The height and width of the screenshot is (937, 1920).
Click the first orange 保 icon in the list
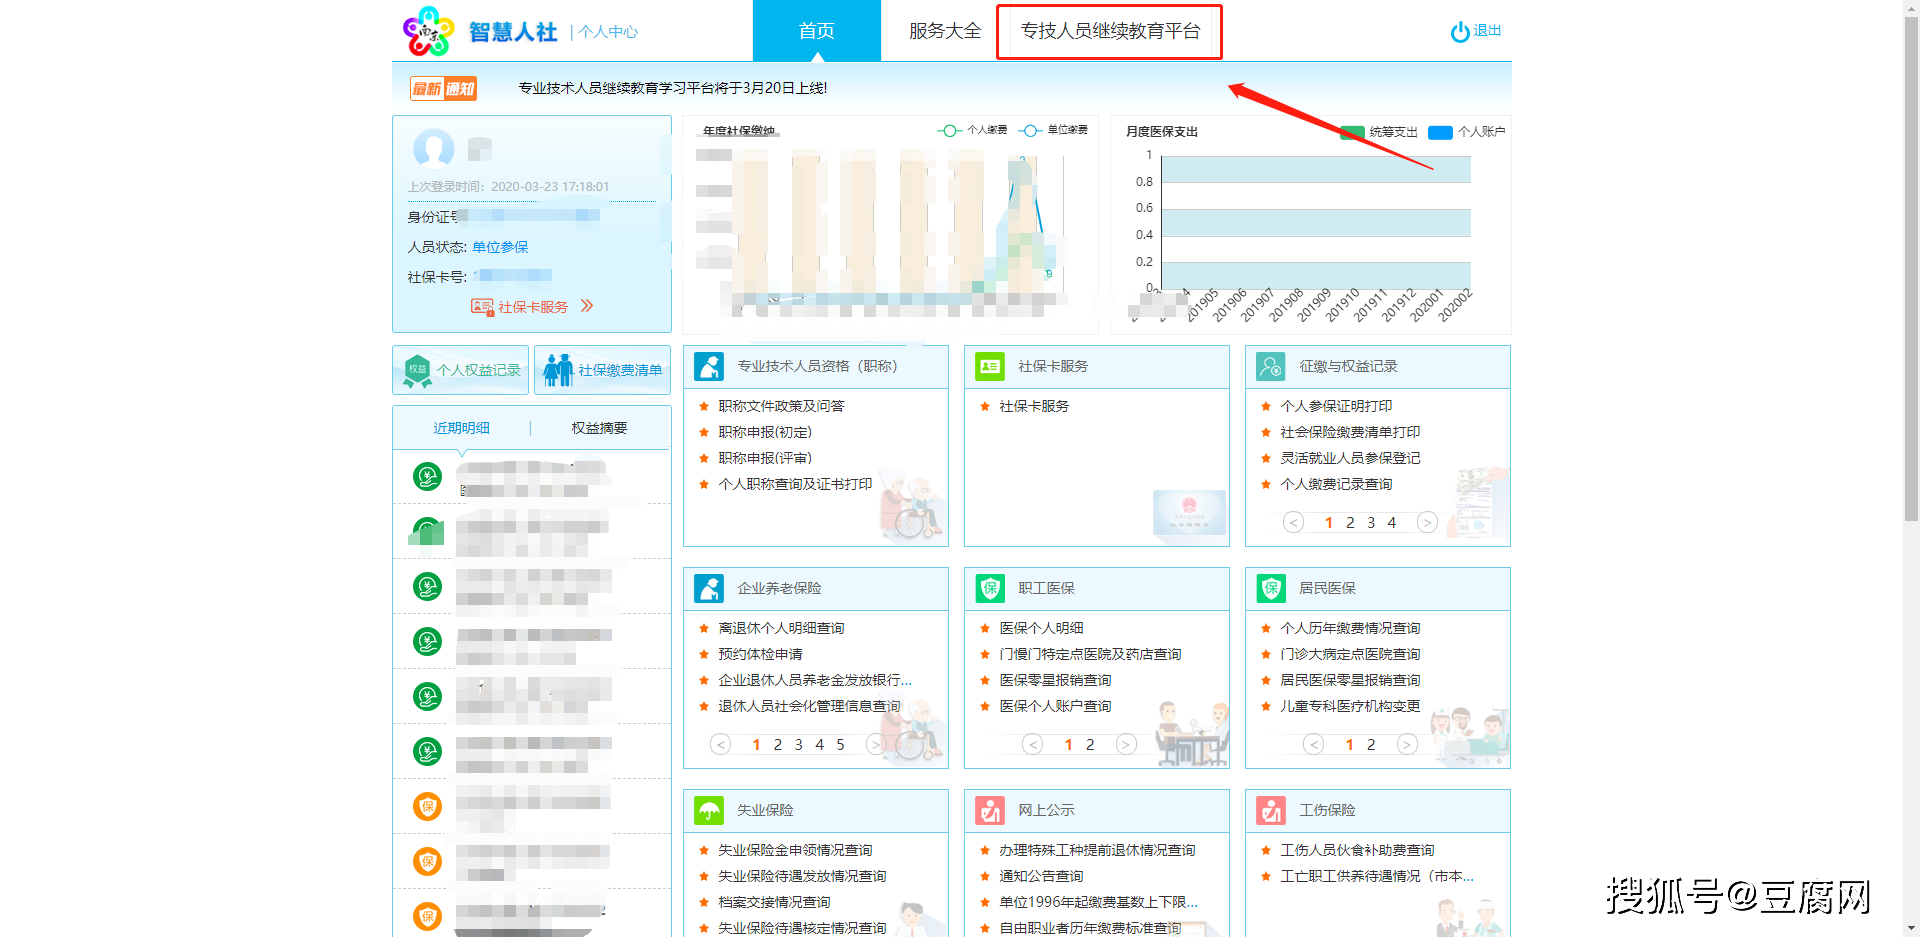point(427,806)
